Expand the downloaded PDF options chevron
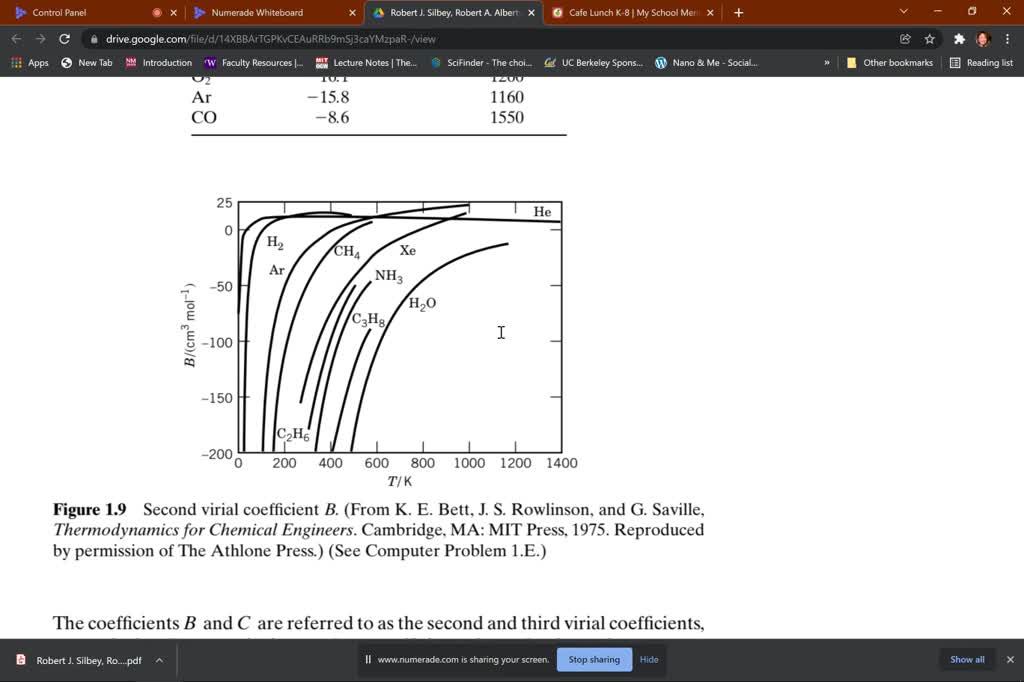Screen dimensions: 1024x682 coord(158,660)
